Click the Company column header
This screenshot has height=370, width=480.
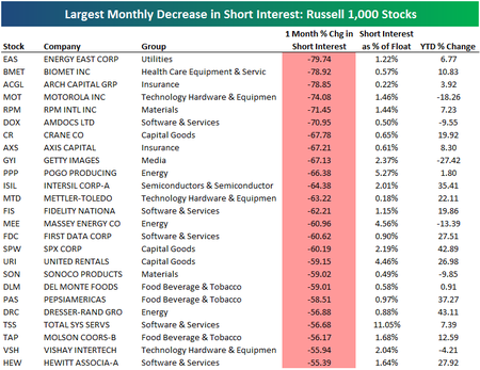pos(62,47)
